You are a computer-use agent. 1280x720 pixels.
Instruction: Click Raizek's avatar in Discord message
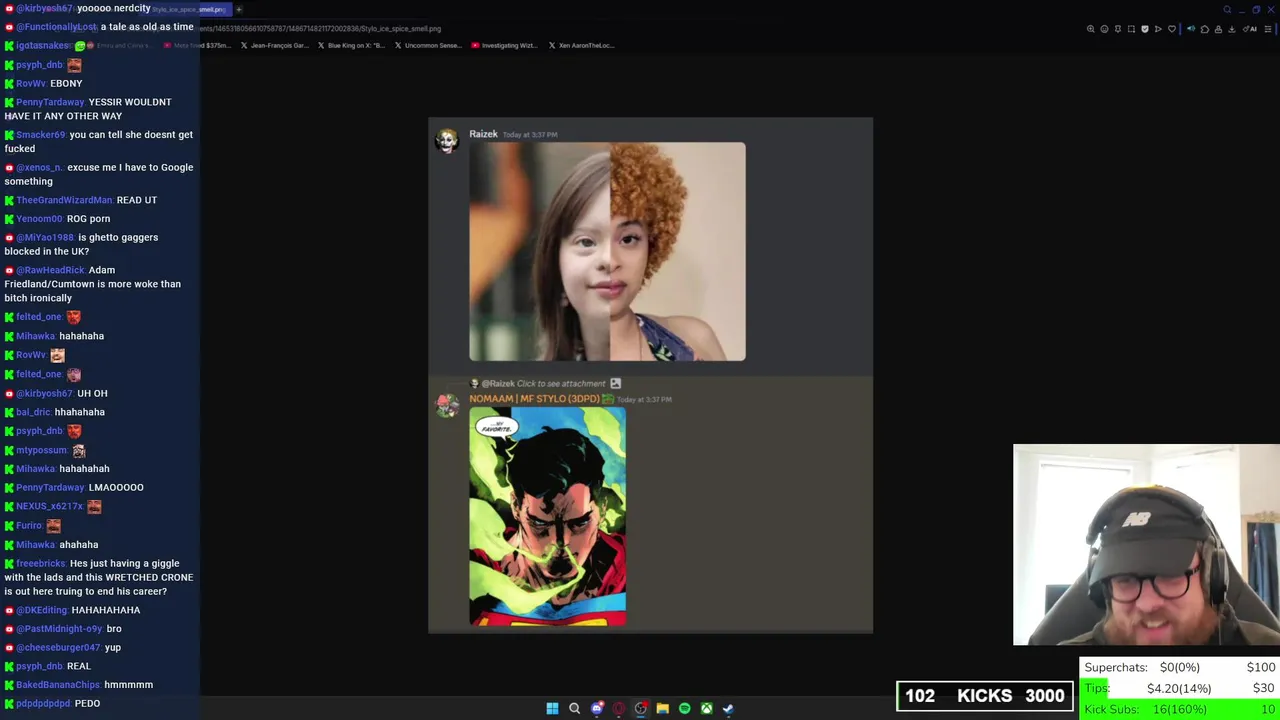click(x=447, y=141)
